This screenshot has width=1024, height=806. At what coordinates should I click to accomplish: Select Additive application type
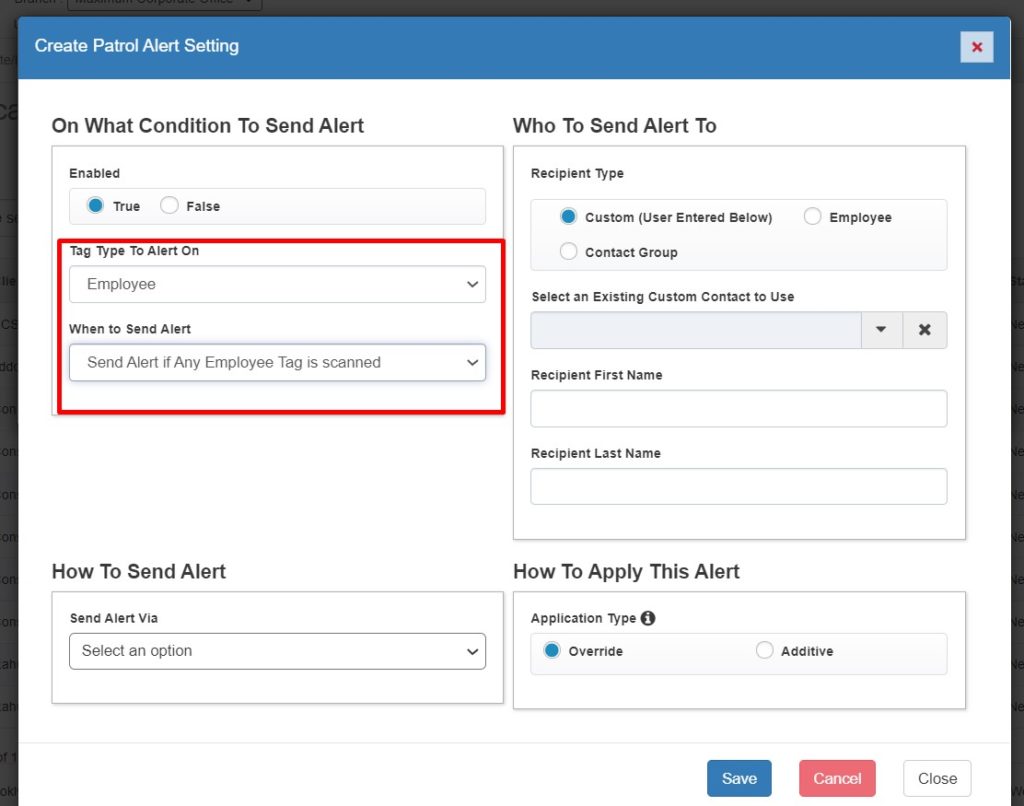click(765, 651)
